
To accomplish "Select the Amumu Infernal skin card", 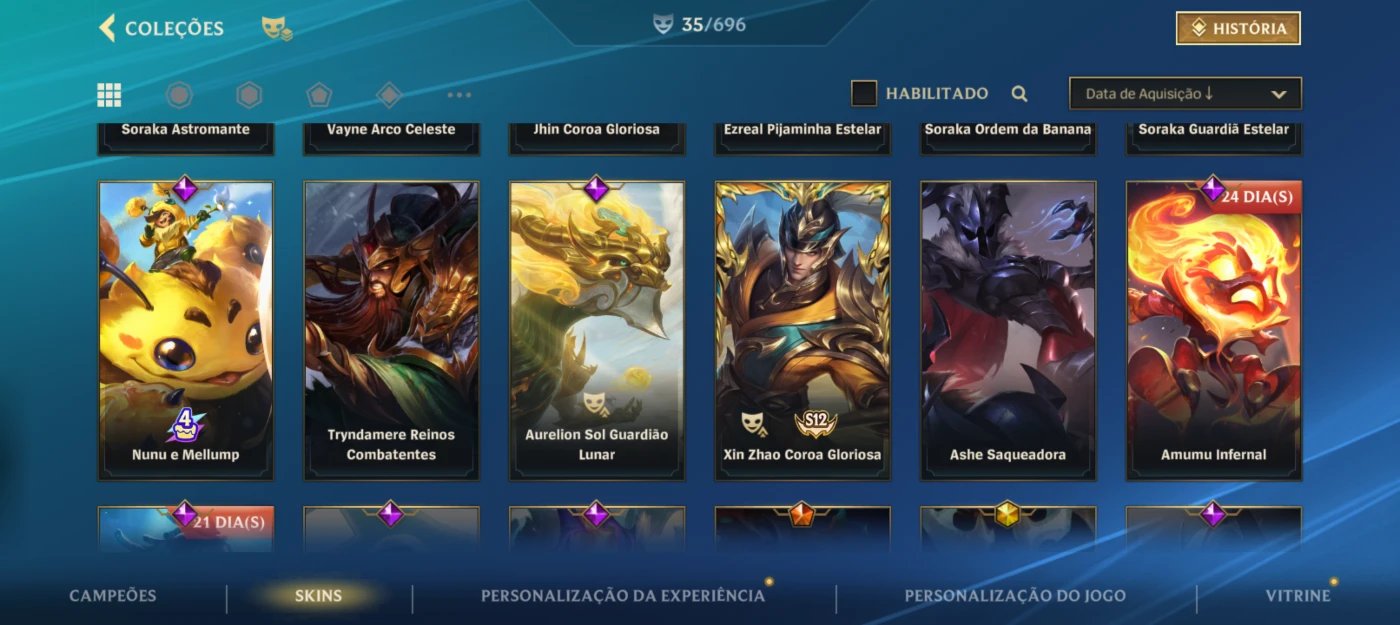I will tap(1214, 330).
